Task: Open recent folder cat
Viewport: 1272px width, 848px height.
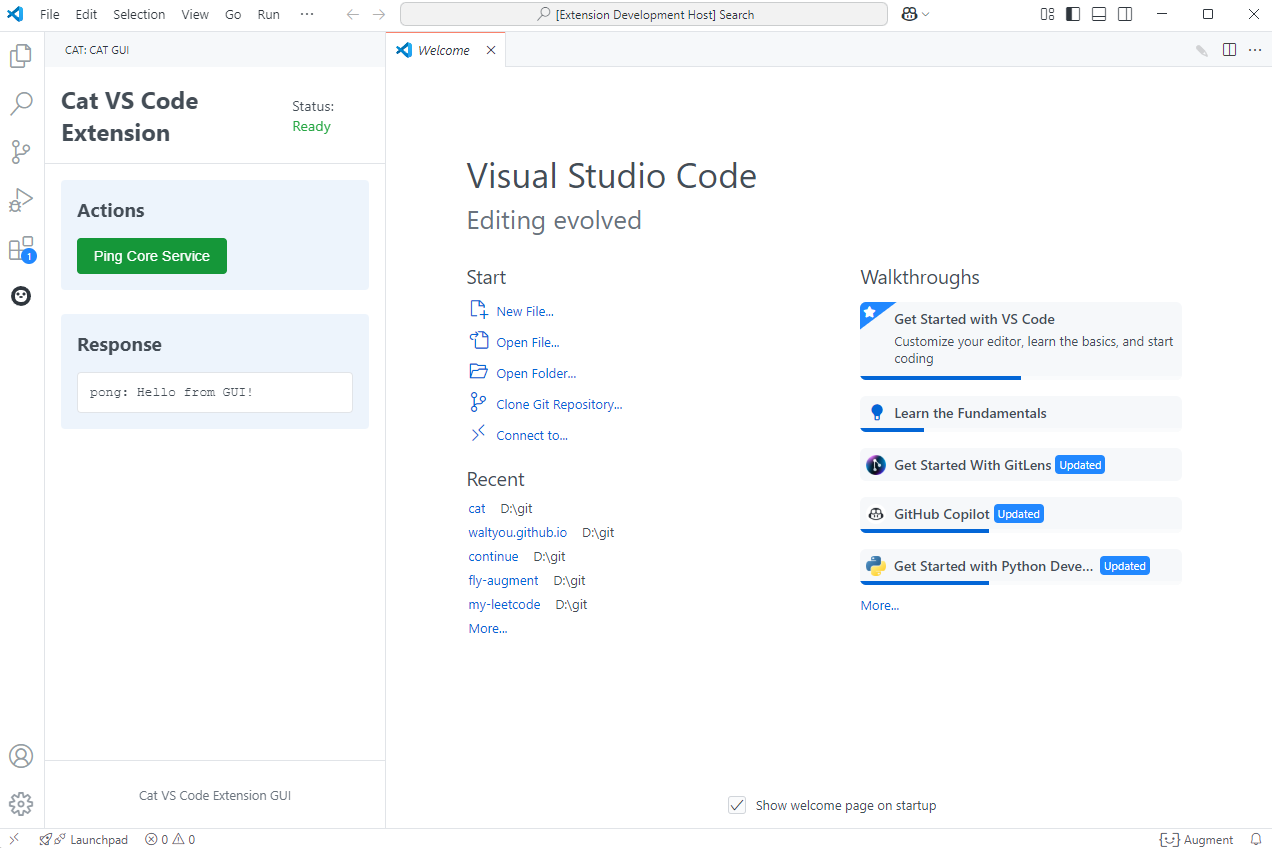Action: [x=477, y=508]
